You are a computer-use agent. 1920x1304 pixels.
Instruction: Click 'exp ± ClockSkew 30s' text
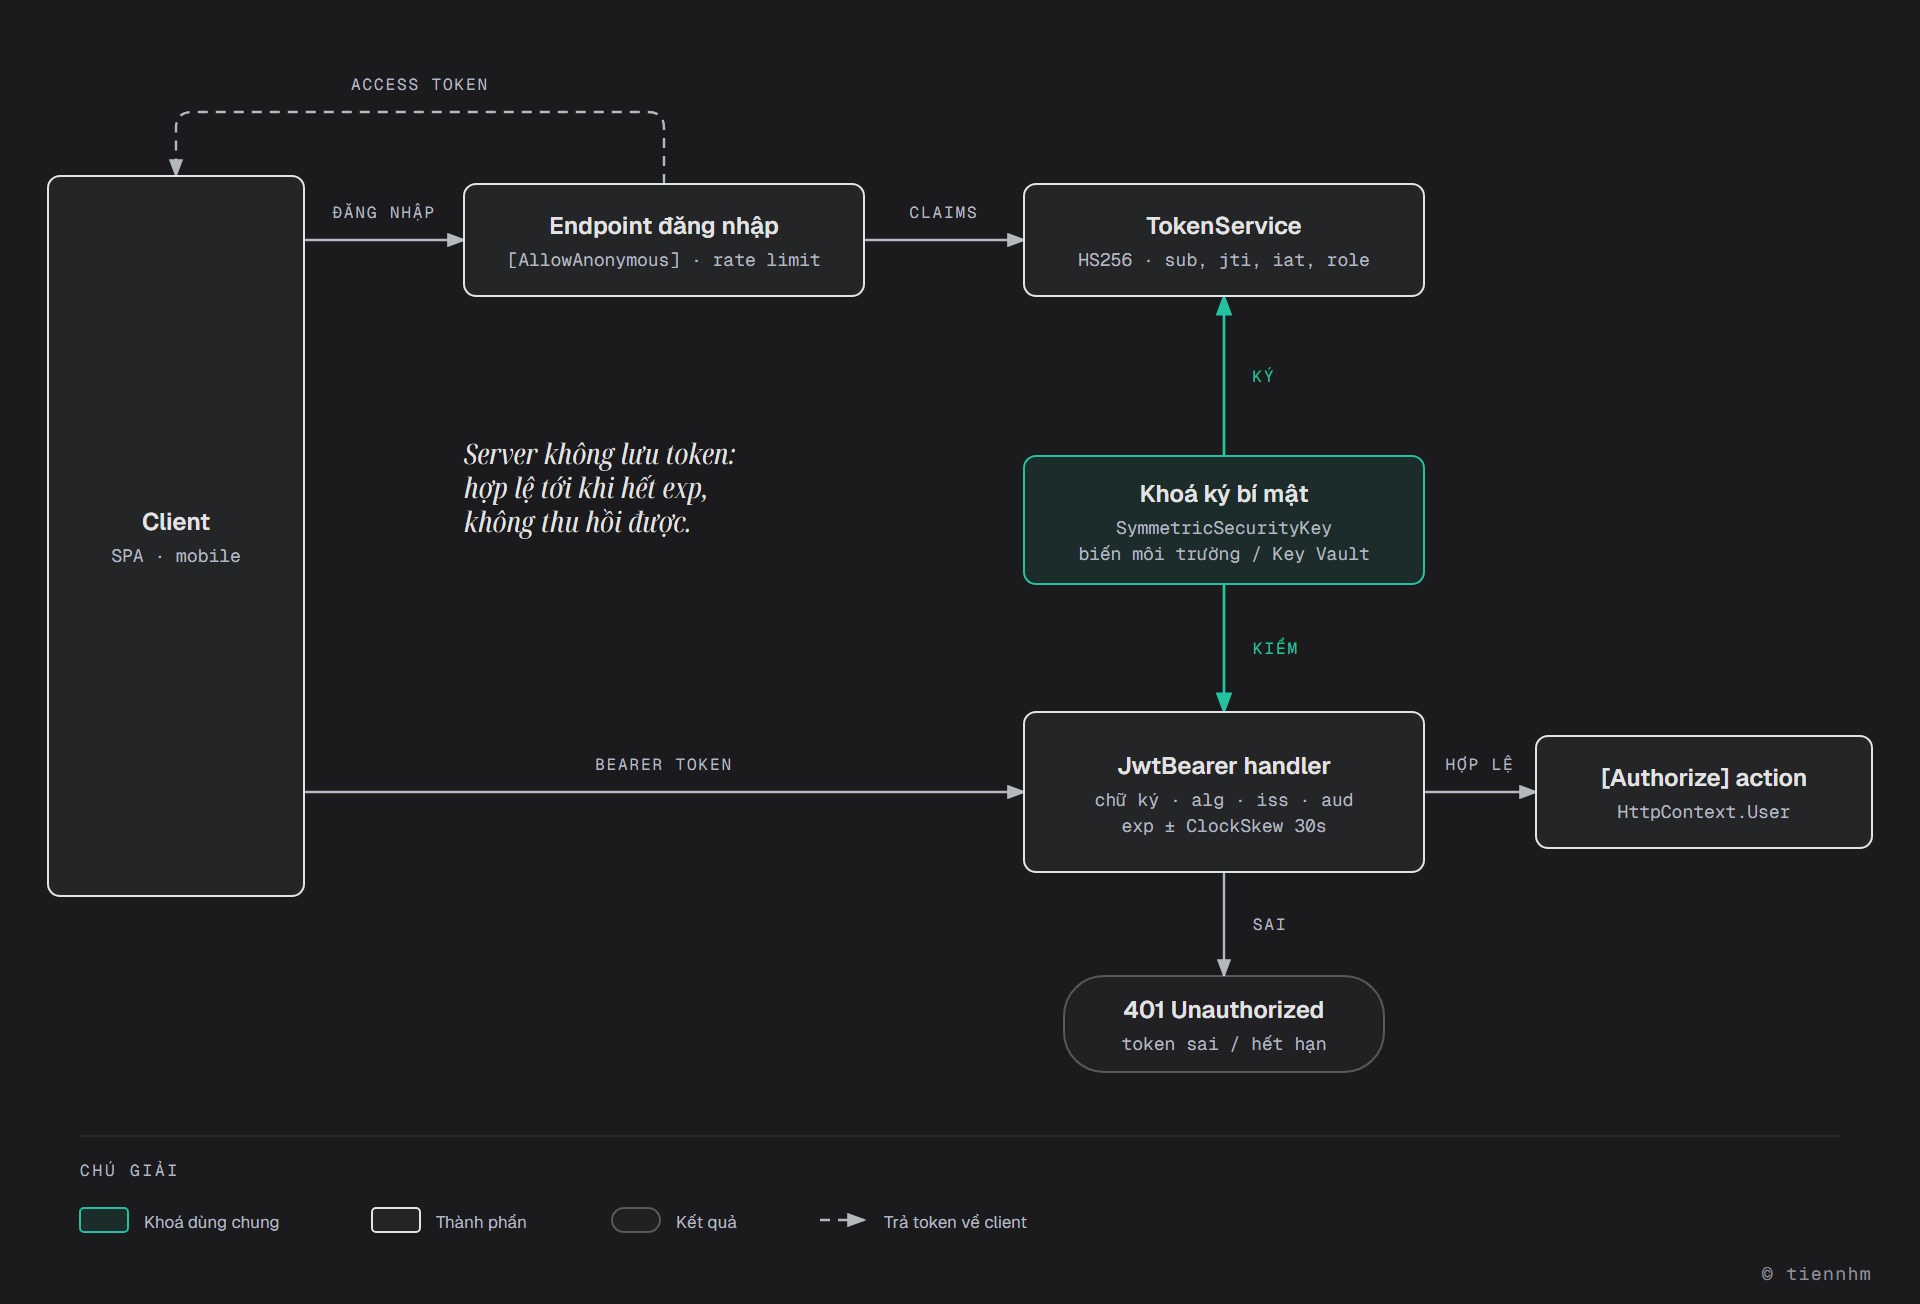click(x=1224, y=826)
